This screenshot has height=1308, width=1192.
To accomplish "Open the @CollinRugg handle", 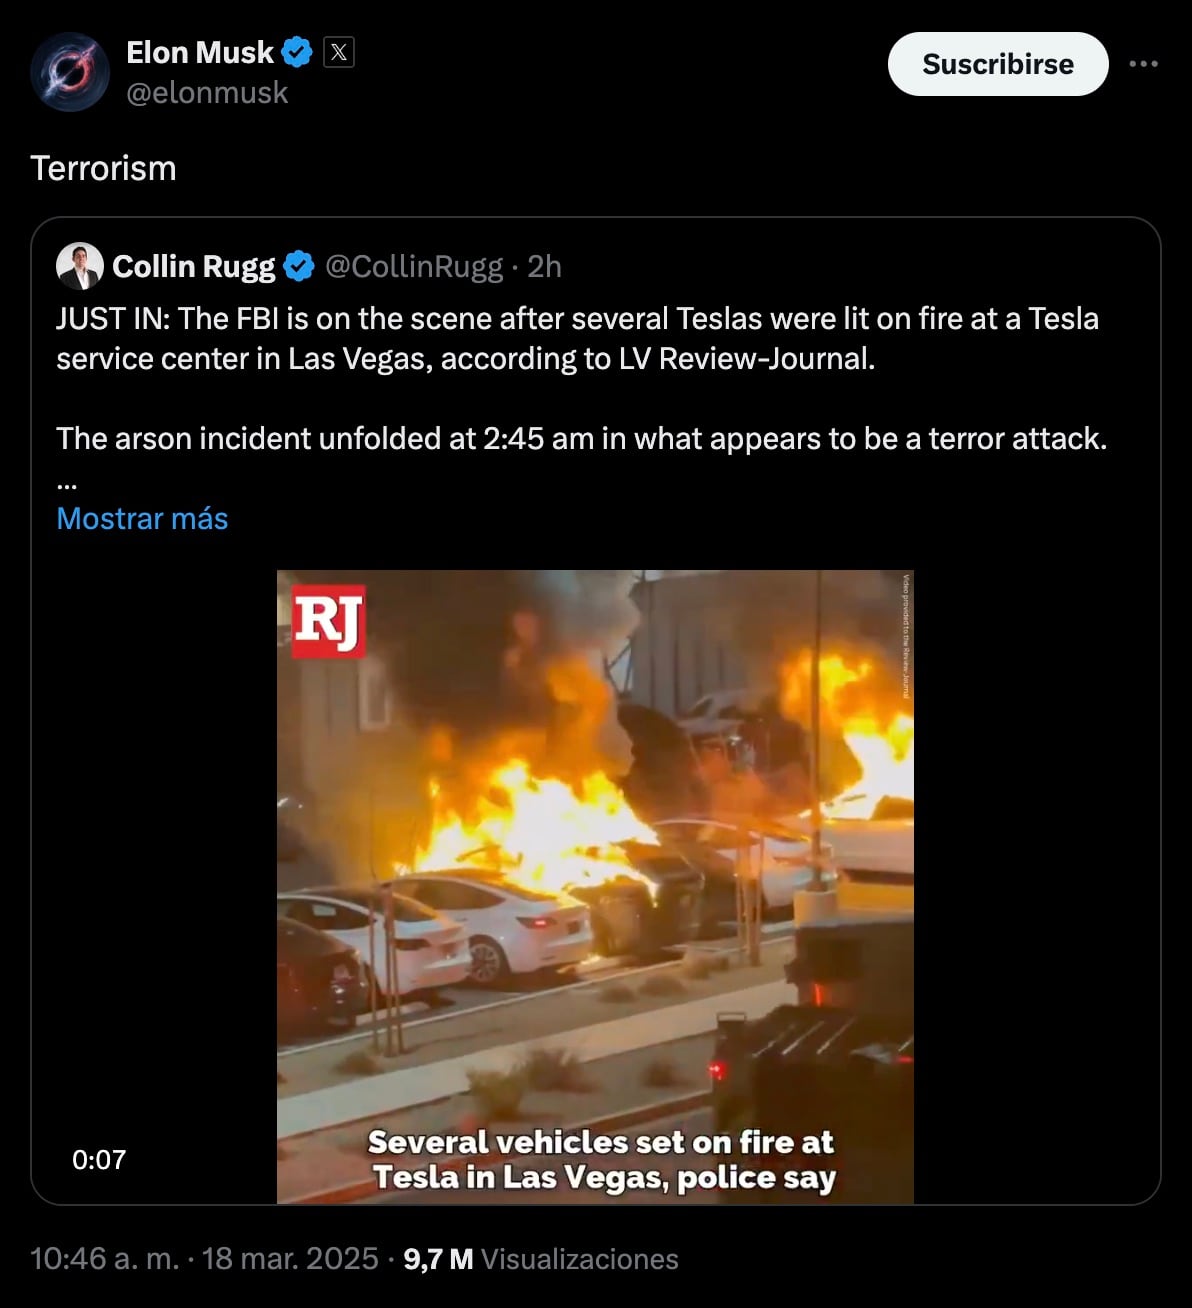I will coord(414,267).
